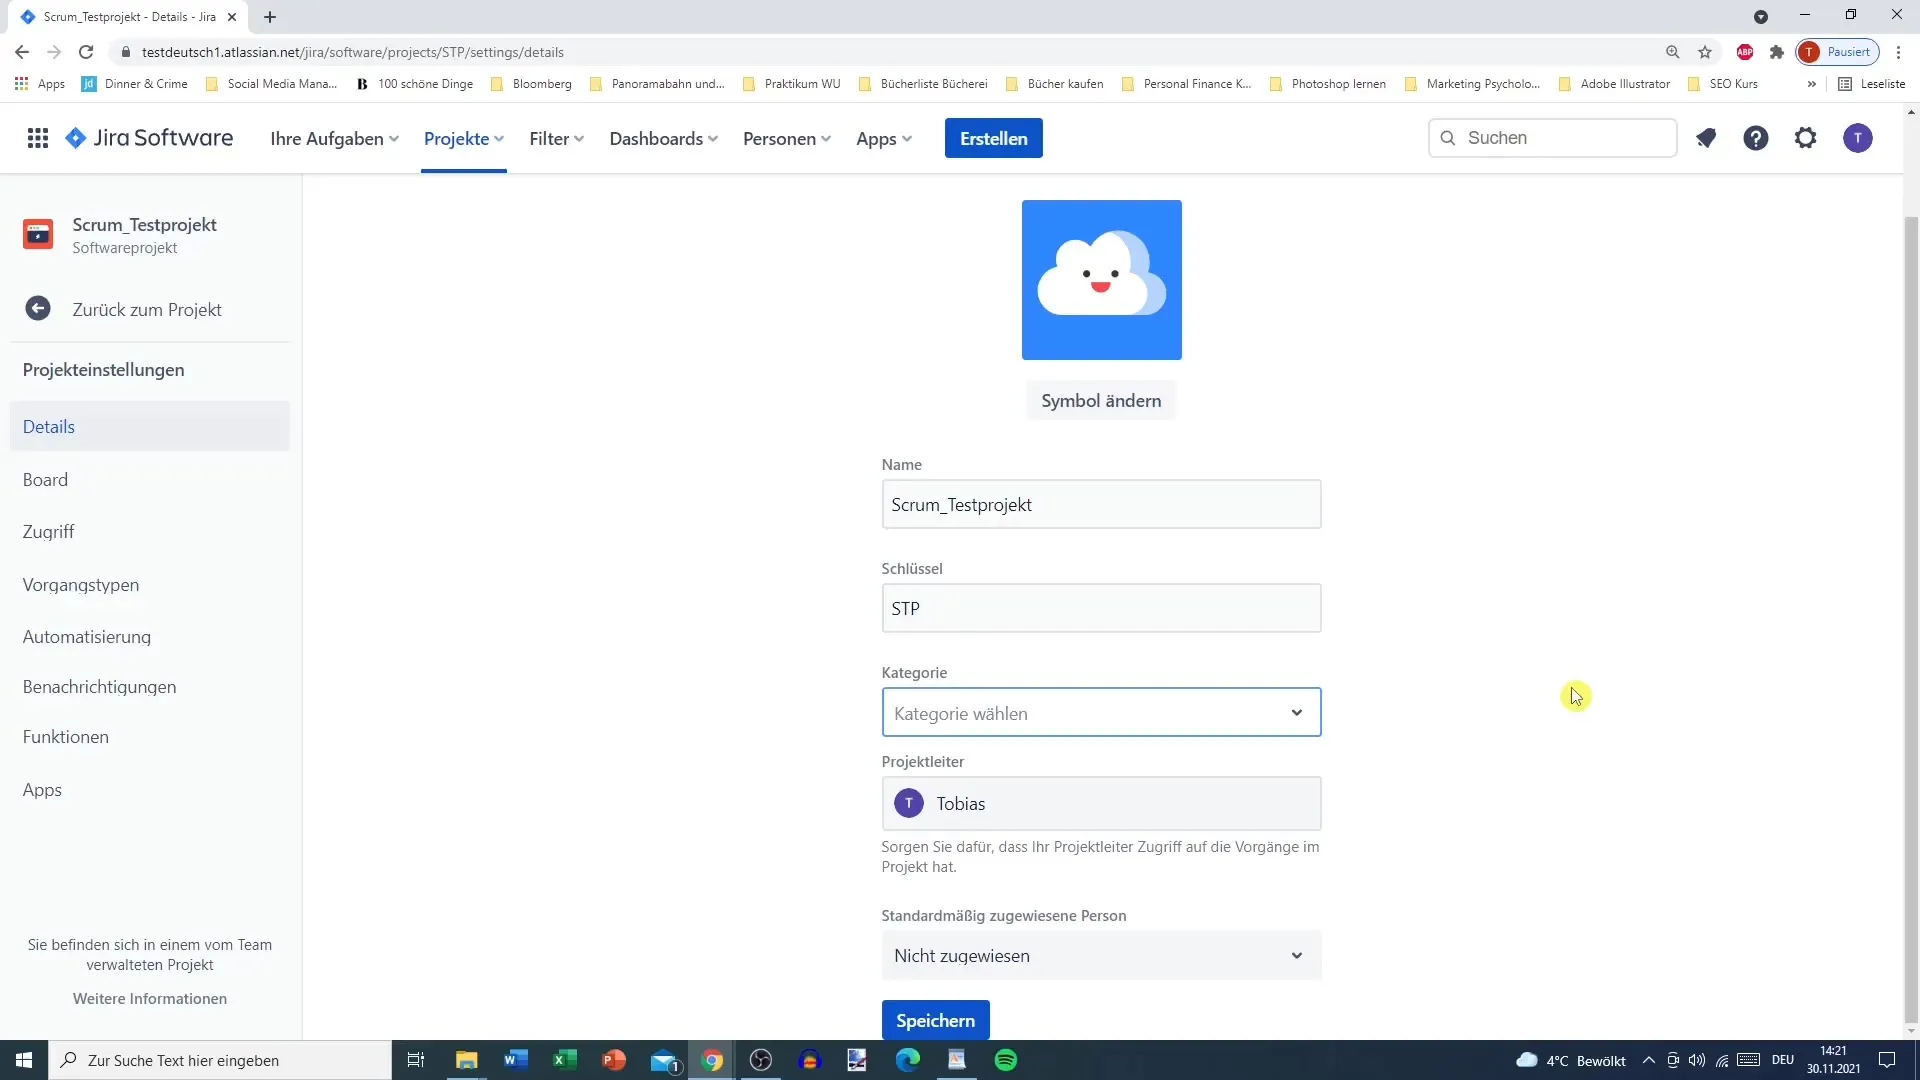The width and height of the screenshot is (1920, 1080).
Task: Go back via Zurück zum Projekt link
Action: pos(147,310)
